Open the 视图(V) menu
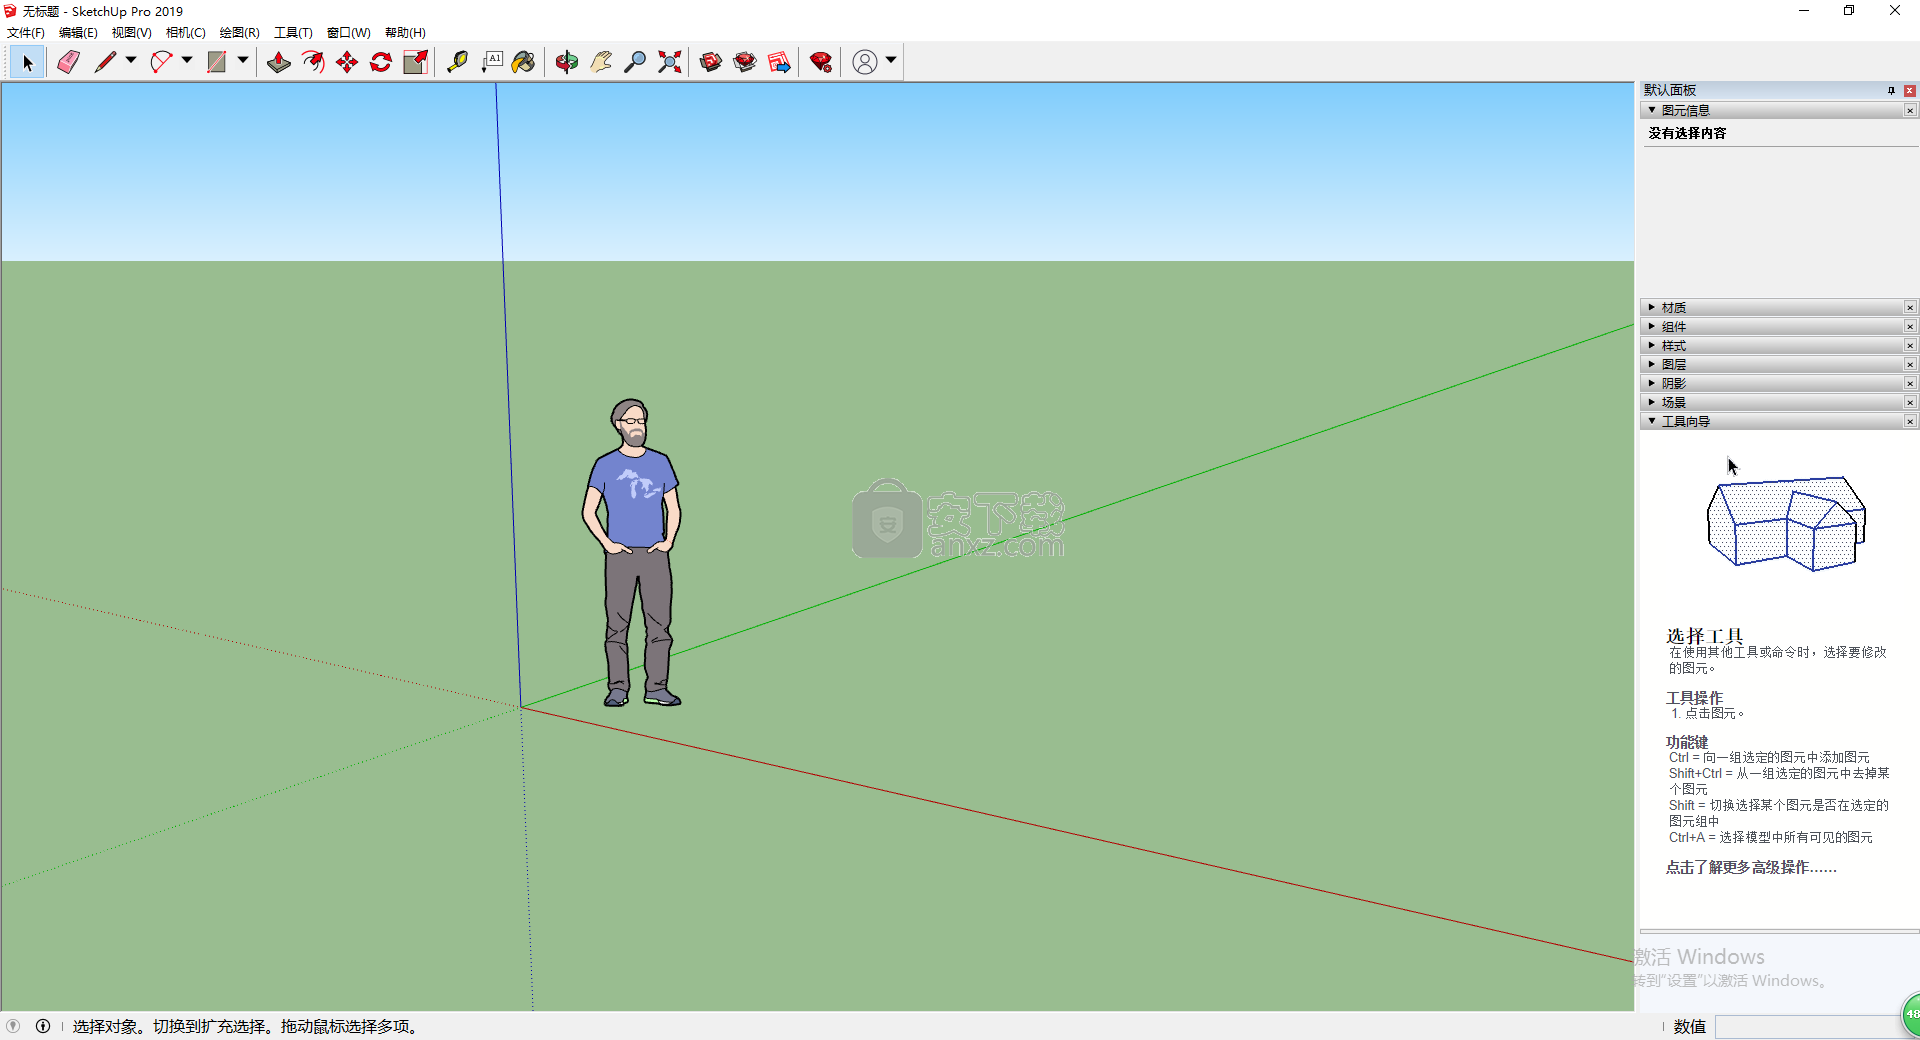This screenshot has height=1040, width=1920. pyautogui.click(x=131, y=33)
